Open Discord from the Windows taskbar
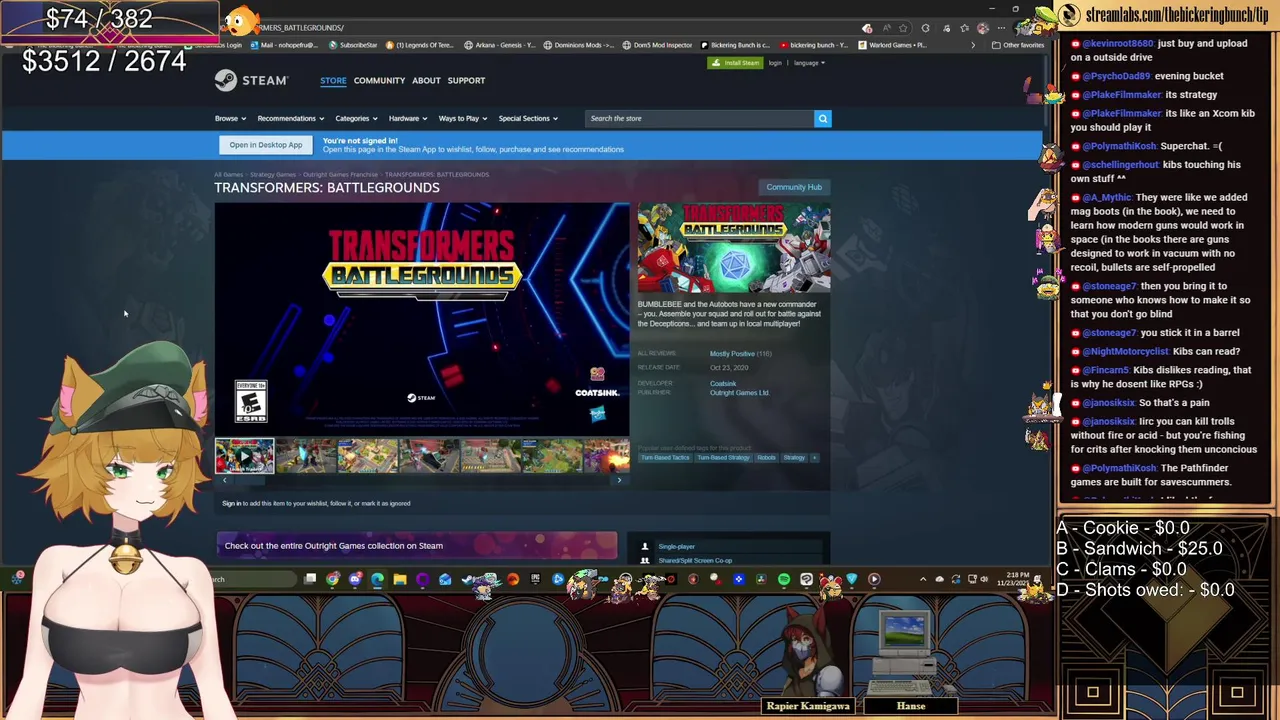Viewport: 1280px width, 720px height. (355, 579)
